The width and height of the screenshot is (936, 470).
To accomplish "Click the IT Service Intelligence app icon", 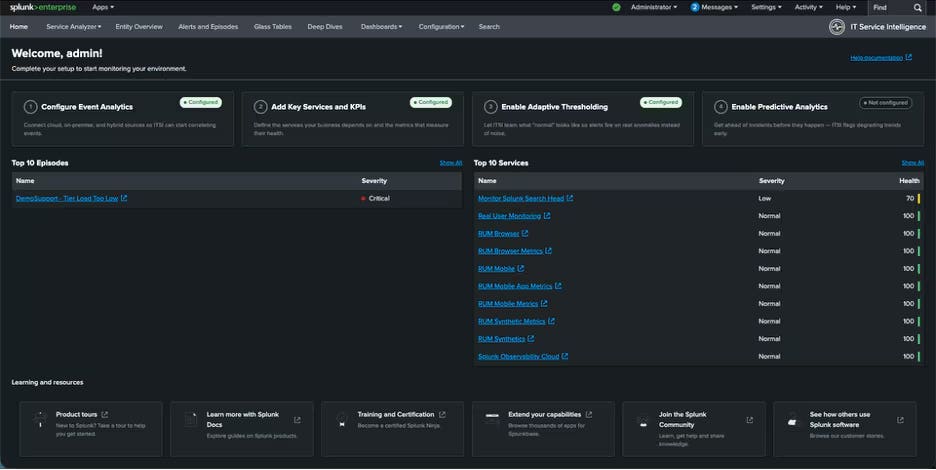I will pyautogui.click(x=837, y=27).
